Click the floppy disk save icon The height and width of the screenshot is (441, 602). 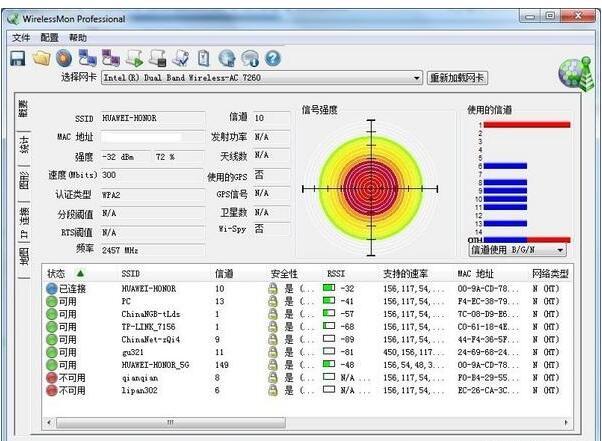coord(17,59)
